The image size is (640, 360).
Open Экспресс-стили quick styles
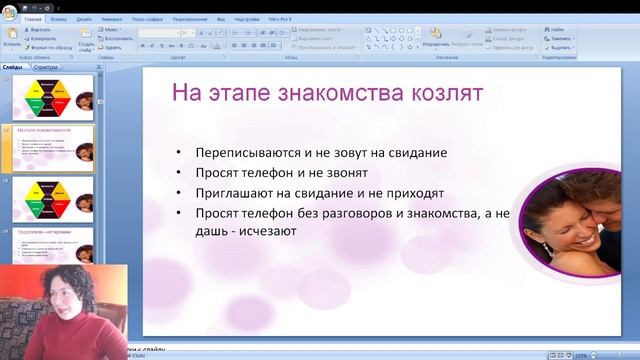point(467,38)
